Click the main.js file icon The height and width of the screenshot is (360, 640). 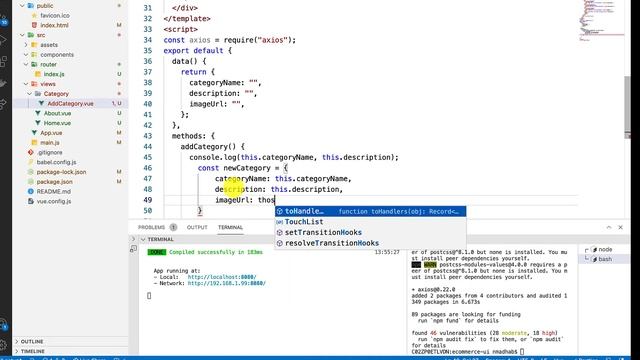34,143
